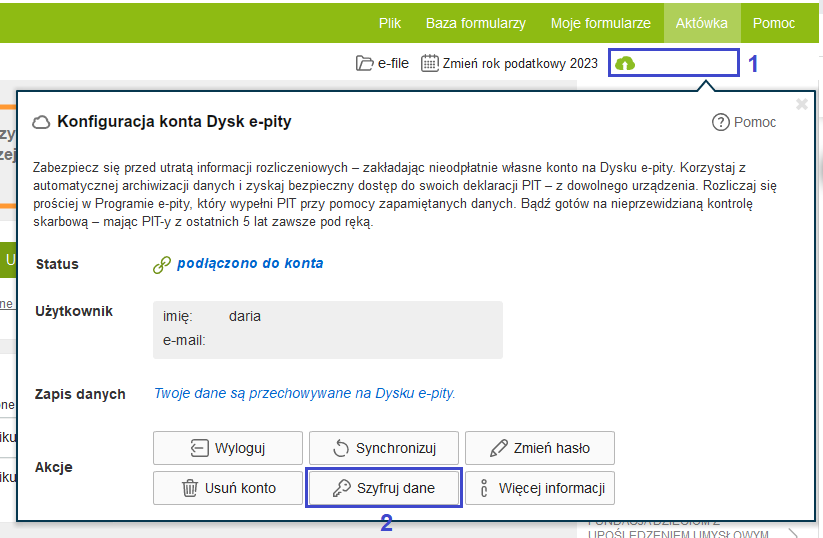Click the green cloud upload icon
This screenshot has height=538, width=823.
[625, 63]
